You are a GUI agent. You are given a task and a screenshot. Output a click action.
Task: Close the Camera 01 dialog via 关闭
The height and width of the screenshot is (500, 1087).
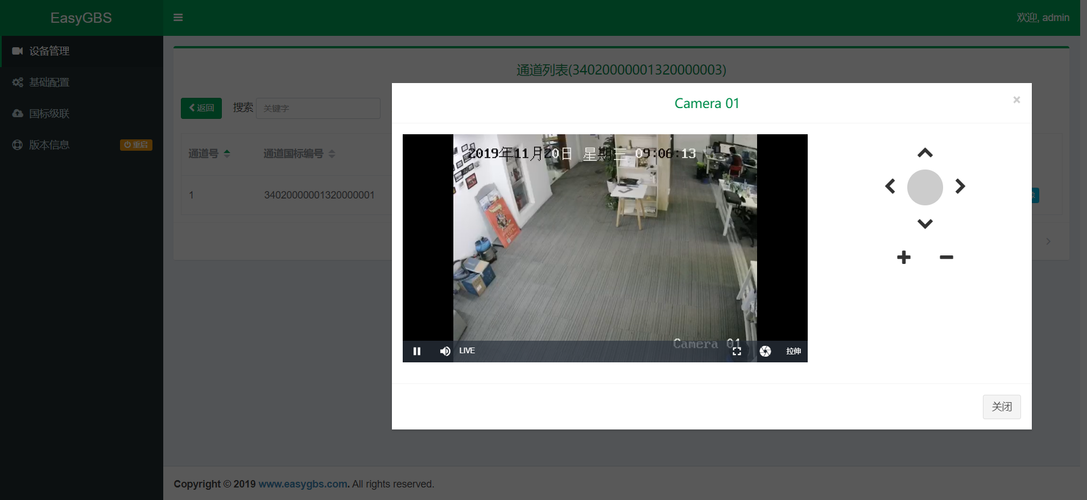pos(1002,406)
